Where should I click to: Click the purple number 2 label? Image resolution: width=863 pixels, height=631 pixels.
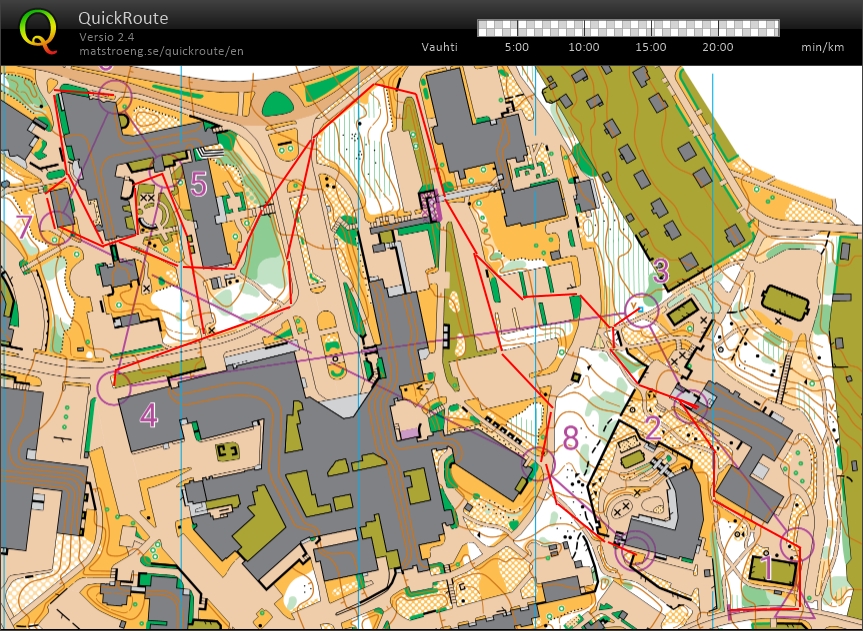653,429
